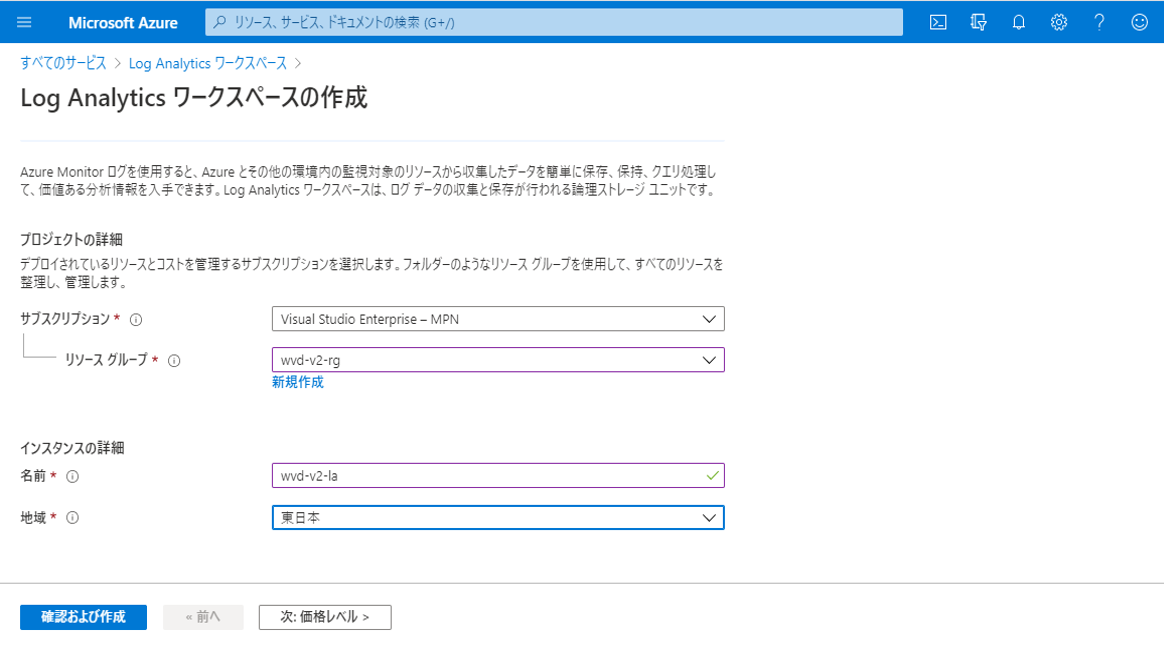Open the 地域 dropdown showing 東日本
Viewport: 1164px width, 650px height.
(499, 518)
